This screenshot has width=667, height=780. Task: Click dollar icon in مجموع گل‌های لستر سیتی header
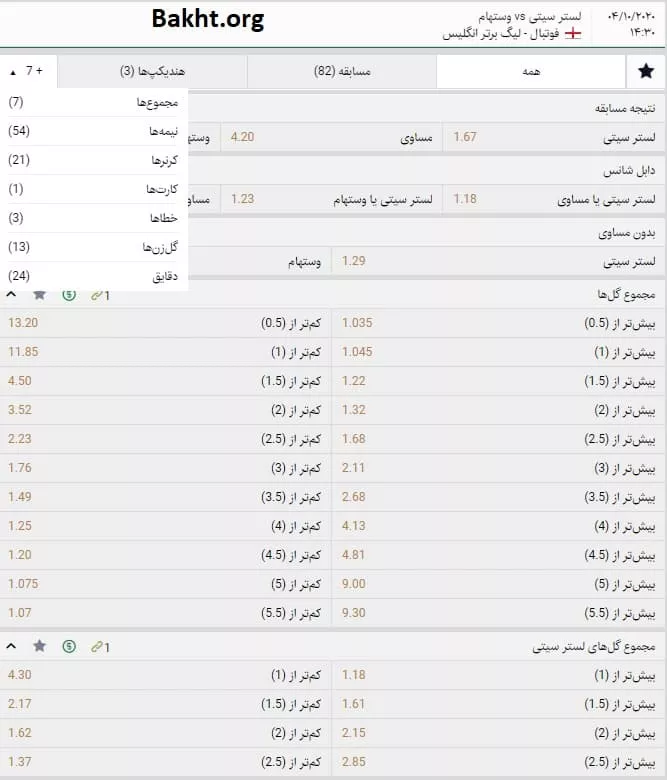click(68, 647)
